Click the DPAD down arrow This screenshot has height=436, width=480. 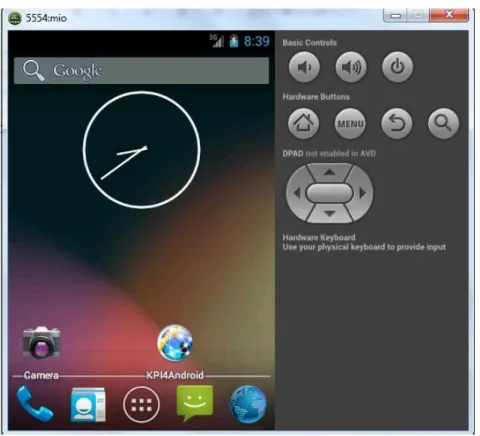click(x=330, y=214)
